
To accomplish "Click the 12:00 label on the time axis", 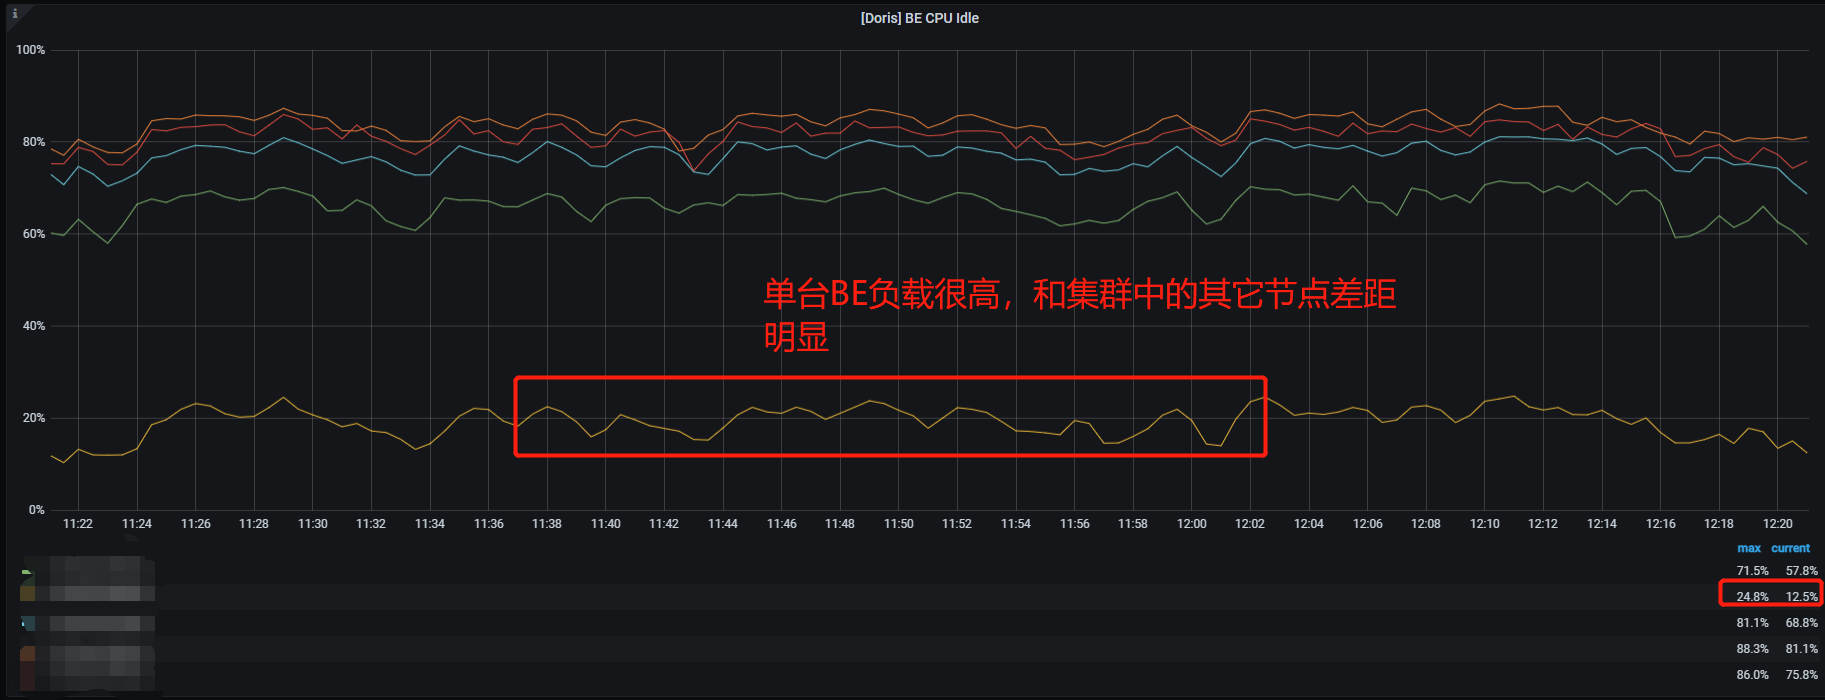I will tap(1191, 524).
